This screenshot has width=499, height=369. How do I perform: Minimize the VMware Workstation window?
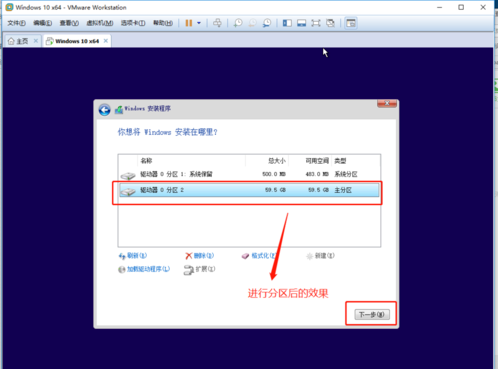[440, 7]
